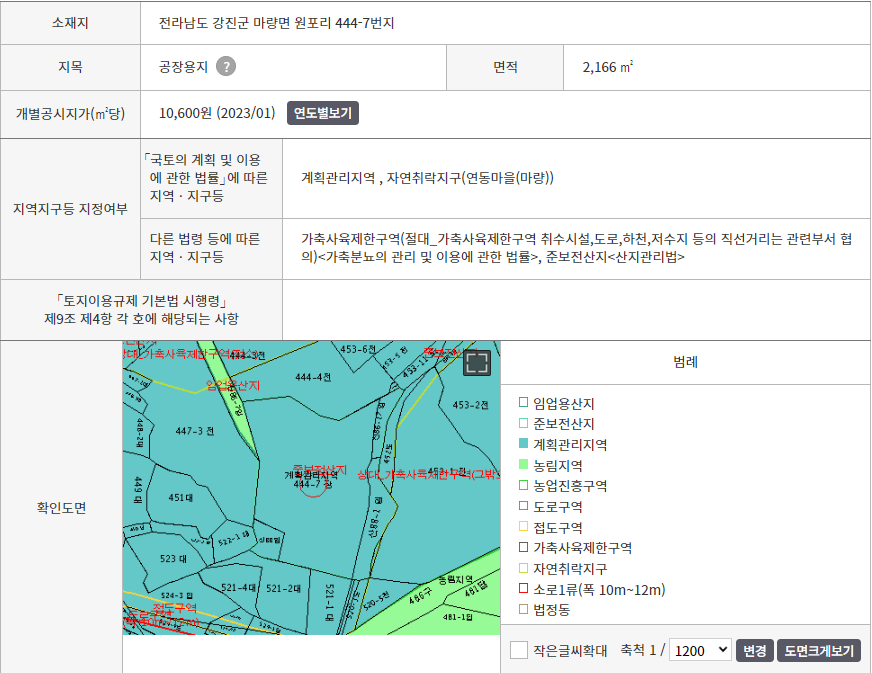This screenshot has height=673, width=872.
Task: Open 연도별보기 yearly price view
Action: pos(323,113)
